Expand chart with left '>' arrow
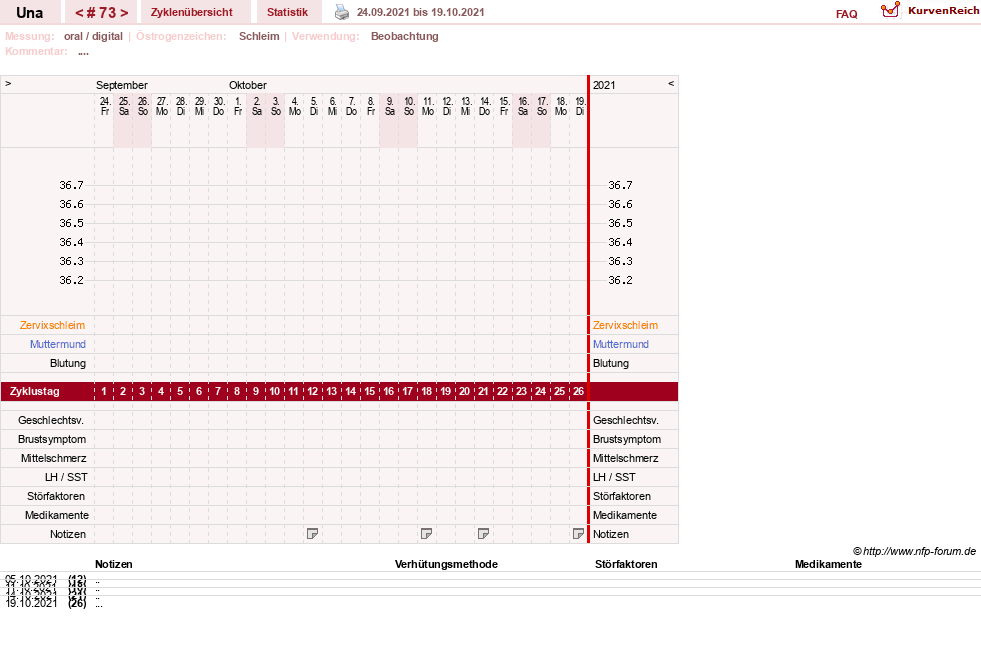 8,83
